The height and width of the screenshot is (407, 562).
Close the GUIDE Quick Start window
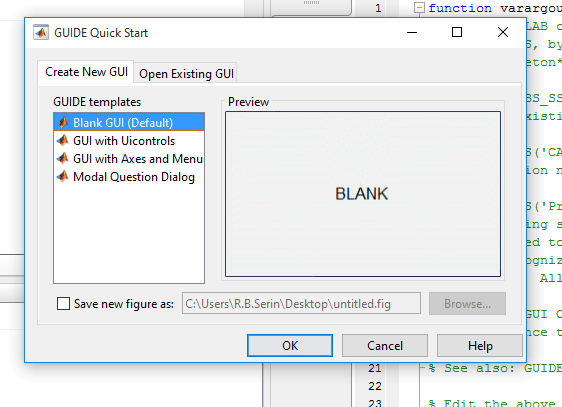pyautogui.click(x=503, y=32)
